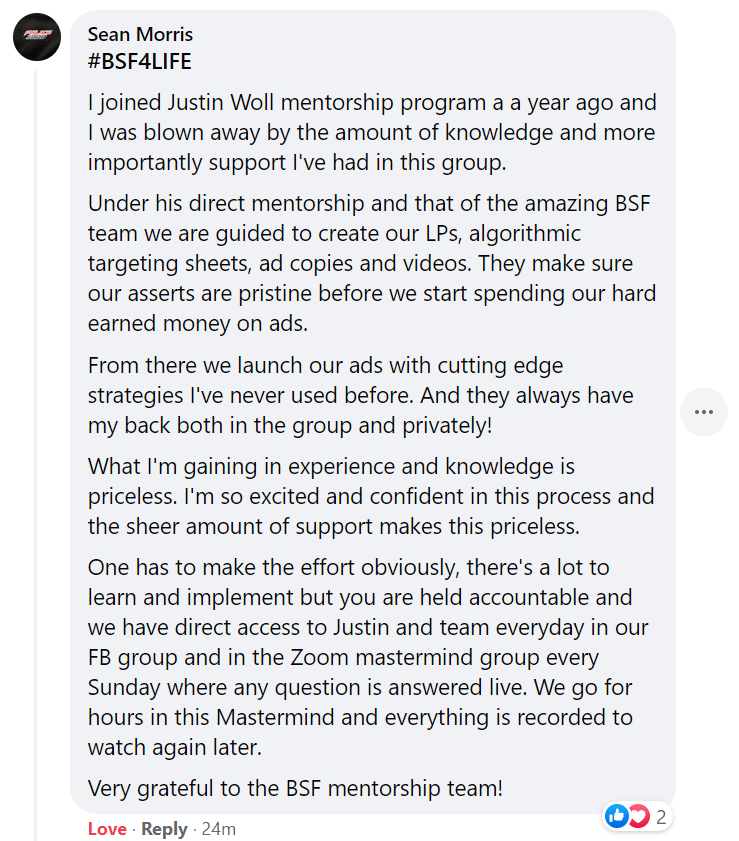Click the line 'Very grateful to the BSF mentorship team!'
The image size is (739, 841).
[x=295, y=788]
